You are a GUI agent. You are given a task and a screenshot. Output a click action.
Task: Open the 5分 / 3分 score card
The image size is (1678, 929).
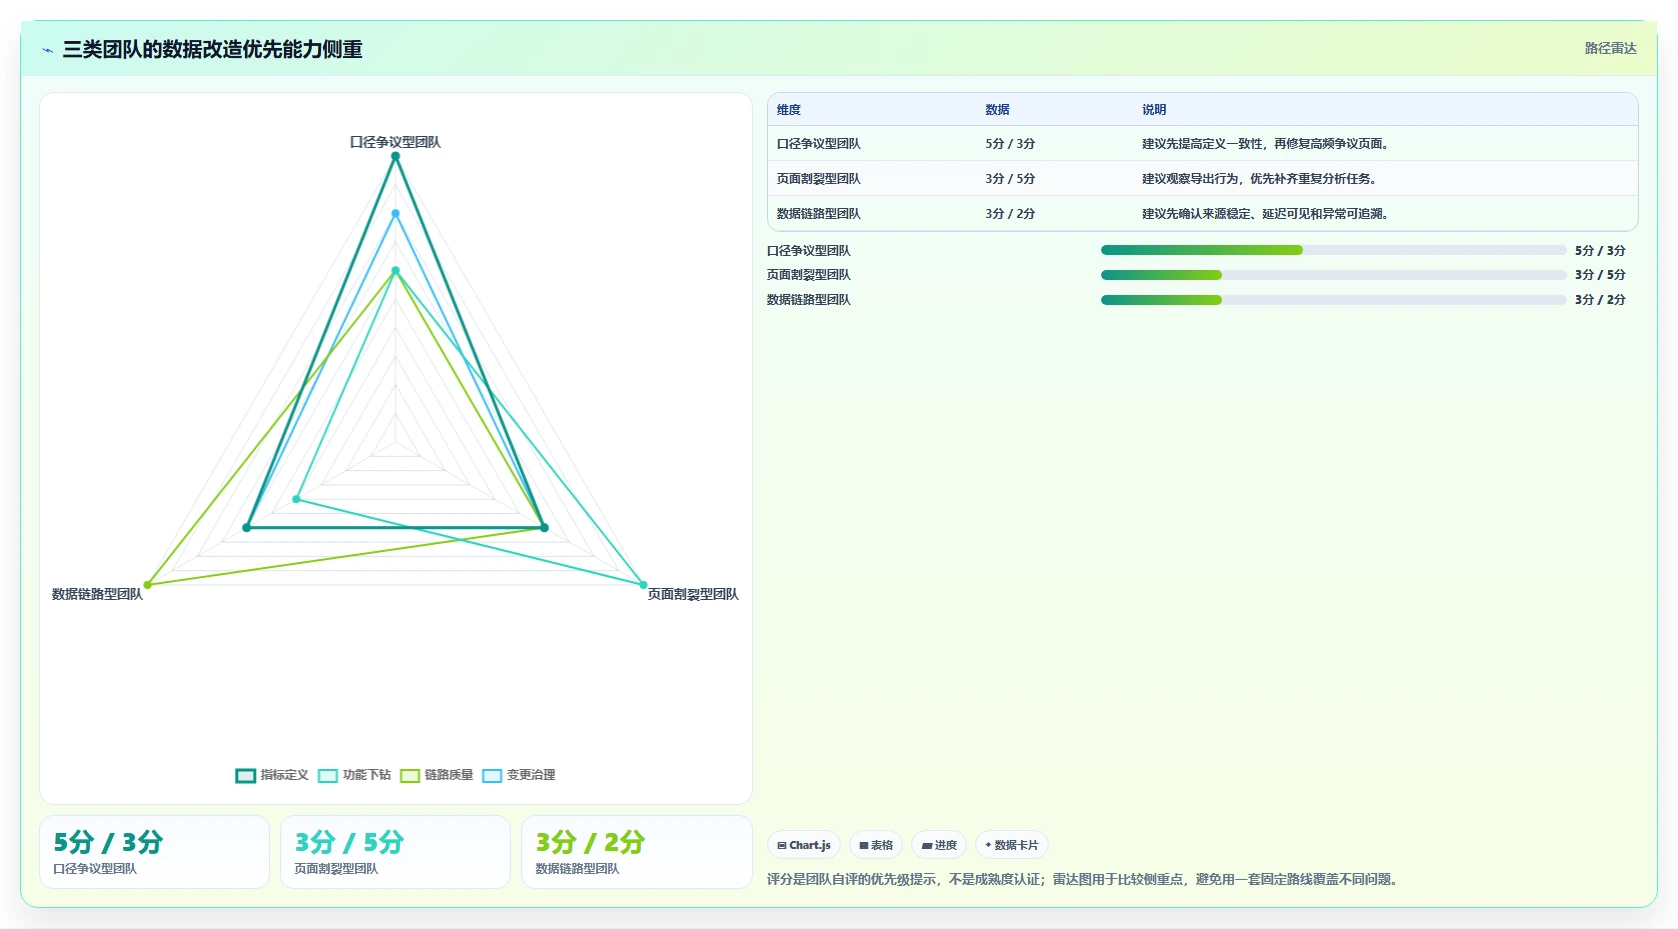[154, 852]
